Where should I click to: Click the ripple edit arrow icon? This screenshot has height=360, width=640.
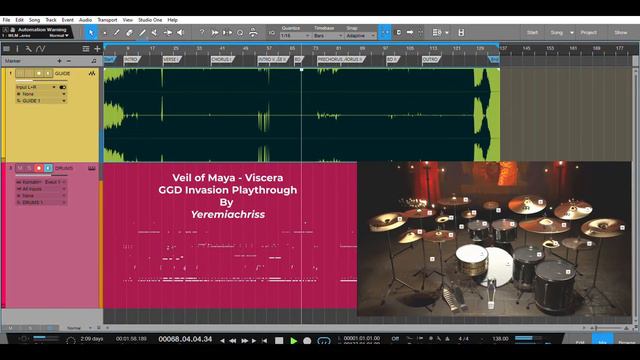point(409,33)
